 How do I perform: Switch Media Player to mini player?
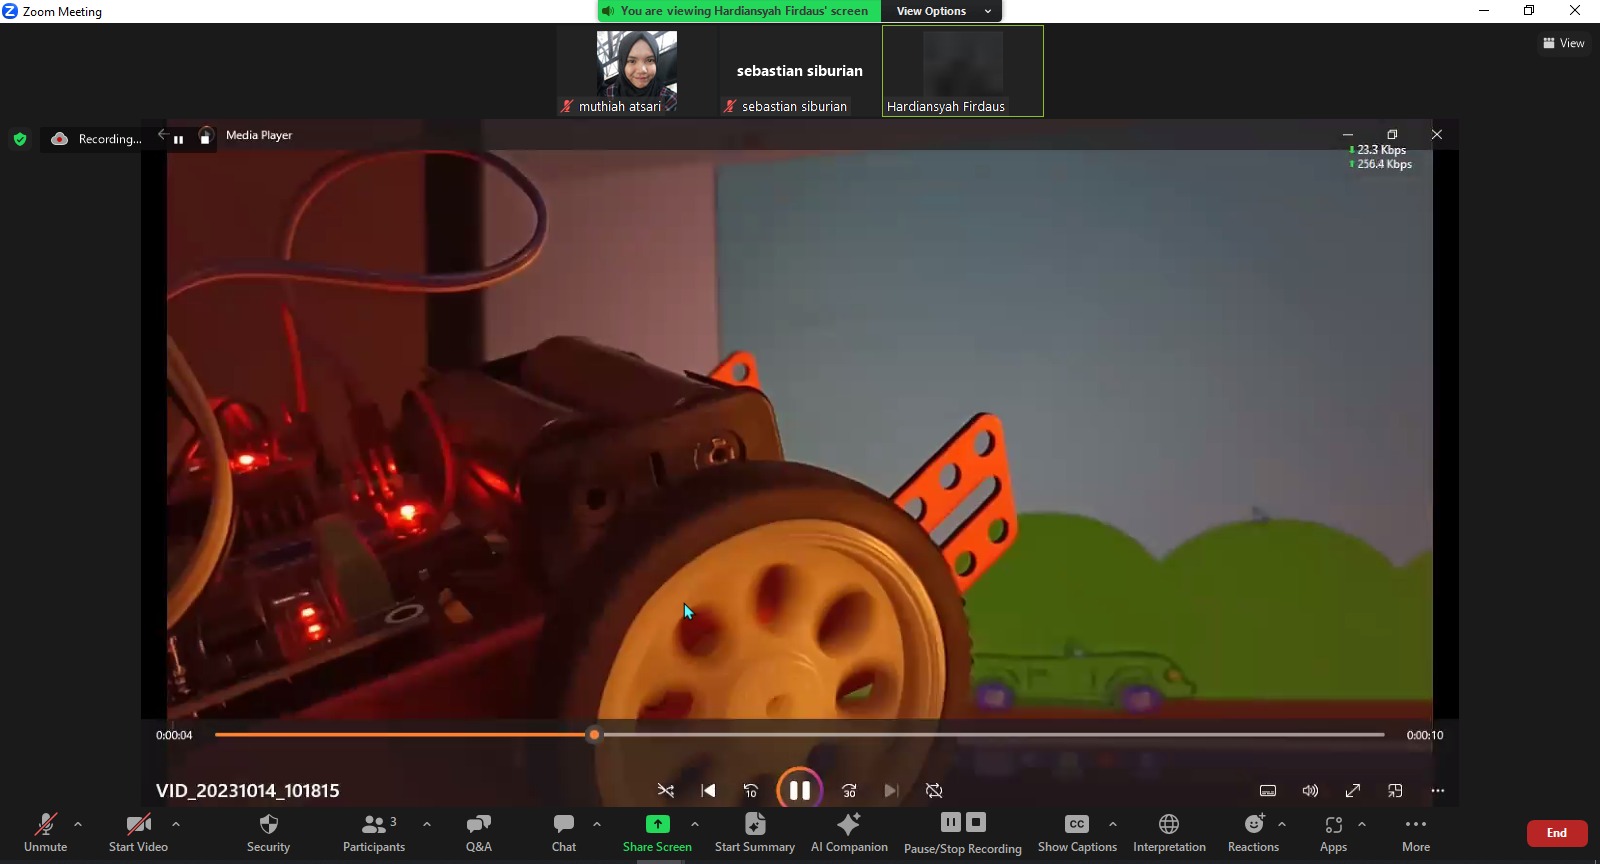click(1396, 791)
